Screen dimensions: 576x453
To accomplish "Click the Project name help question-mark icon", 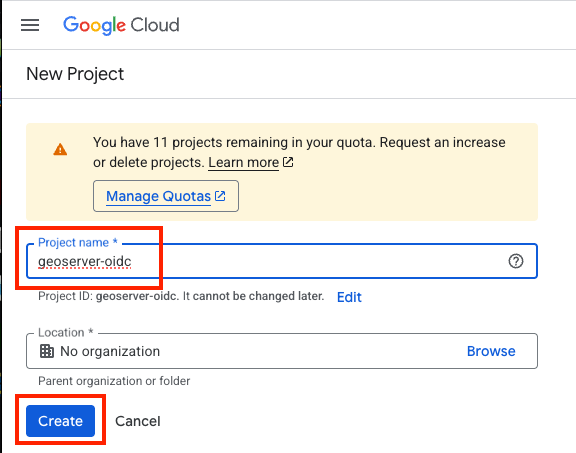I will point(516,261).
